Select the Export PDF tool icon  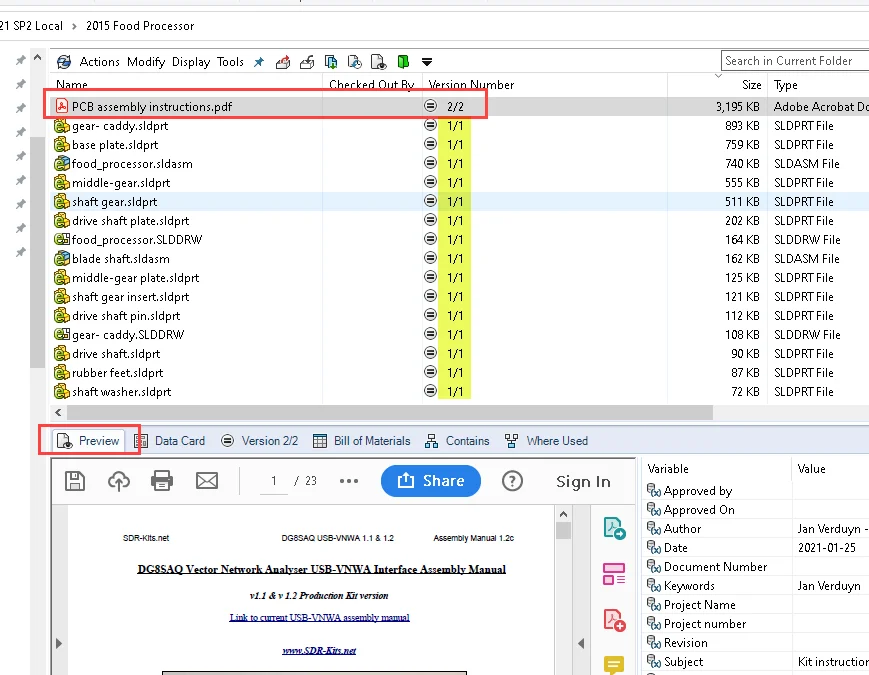(x=614, y=528)
